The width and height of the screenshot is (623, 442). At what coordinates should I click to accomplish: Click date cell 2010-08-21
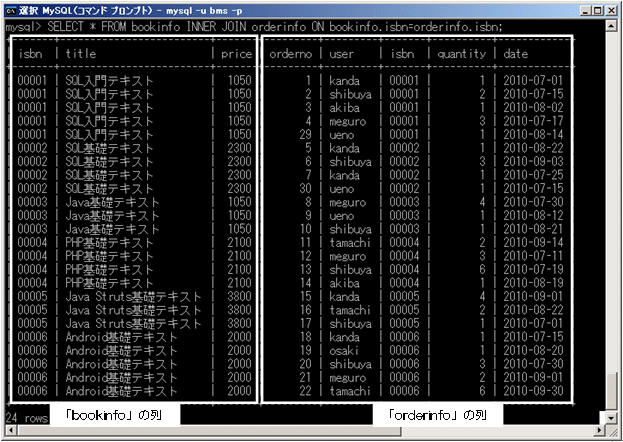[533, 229]
